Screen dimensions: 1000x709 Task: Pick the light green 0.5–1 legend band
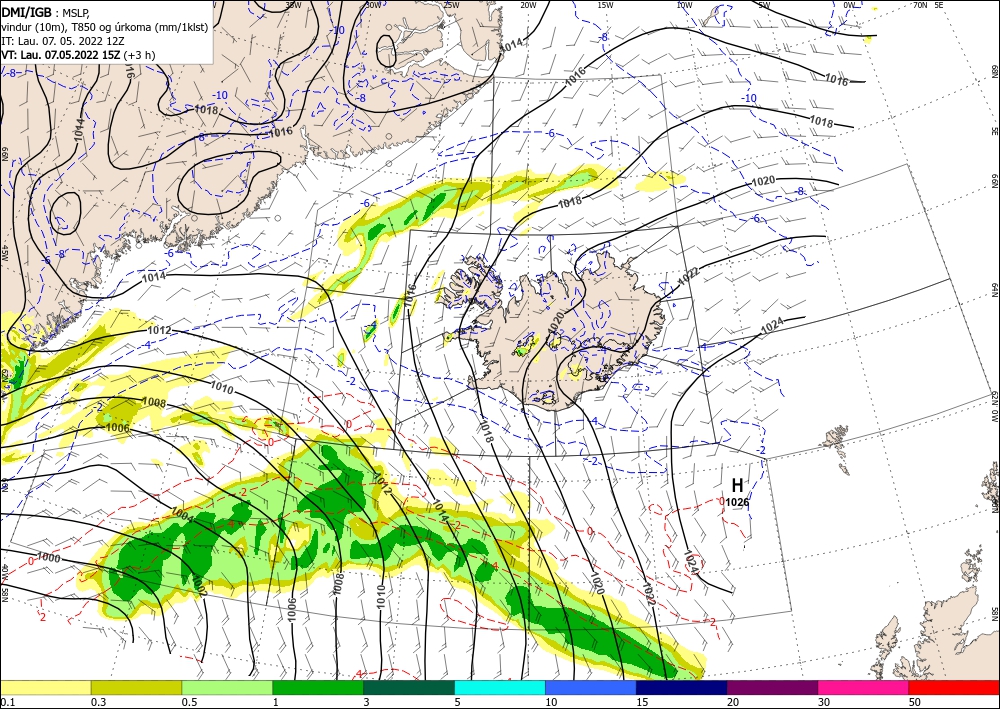tap(227, 687)
